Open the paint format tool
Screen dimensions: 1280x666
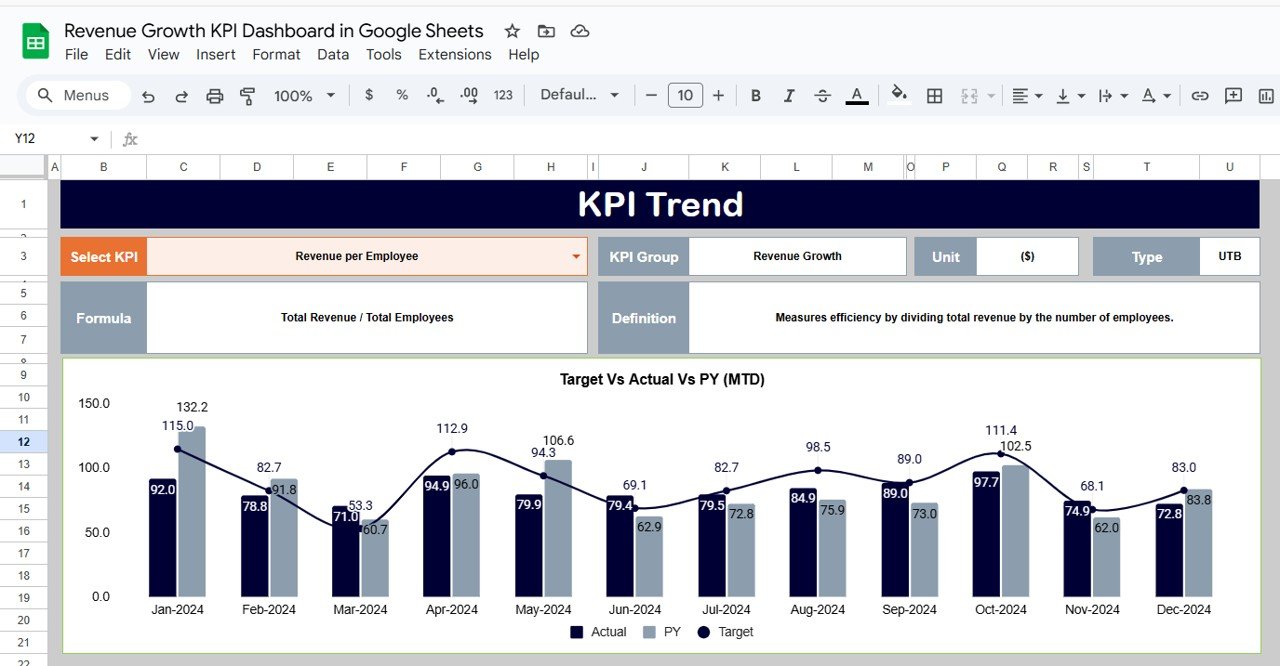[x=246, y=95]
